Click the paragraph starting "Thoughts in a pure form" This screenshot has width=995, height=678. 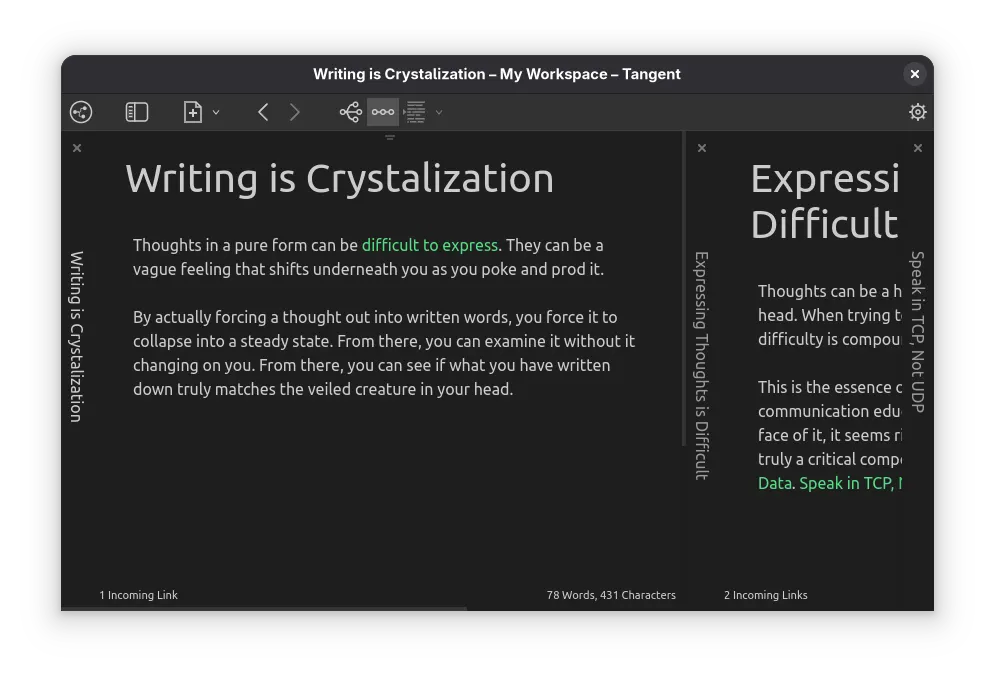[369, 257]
